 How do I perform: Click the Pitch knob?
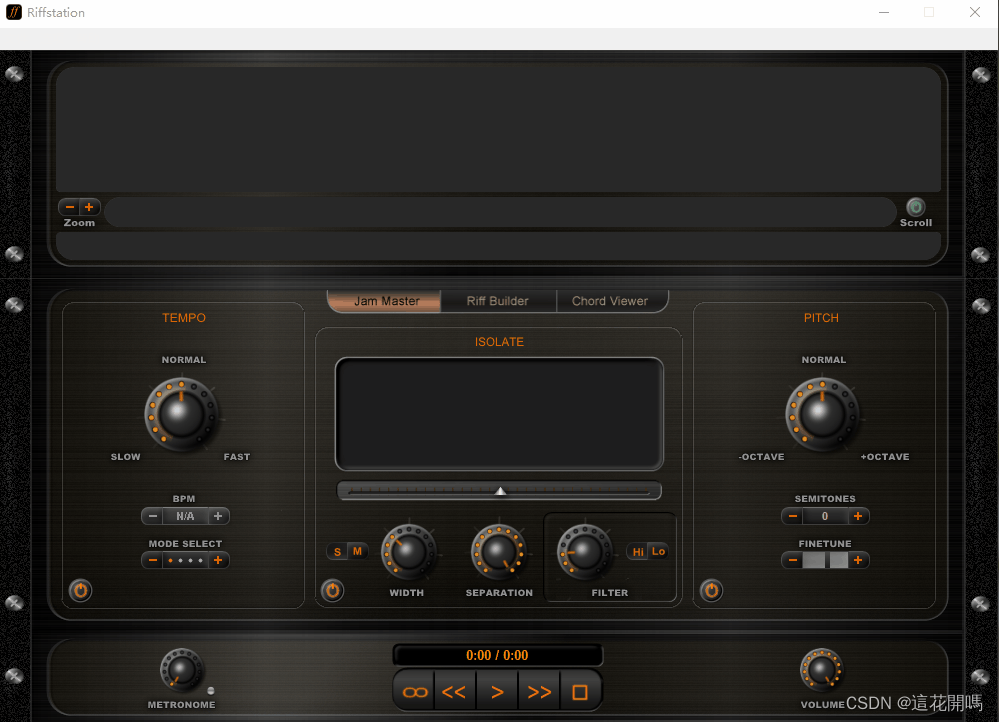[x=823, y=414]
